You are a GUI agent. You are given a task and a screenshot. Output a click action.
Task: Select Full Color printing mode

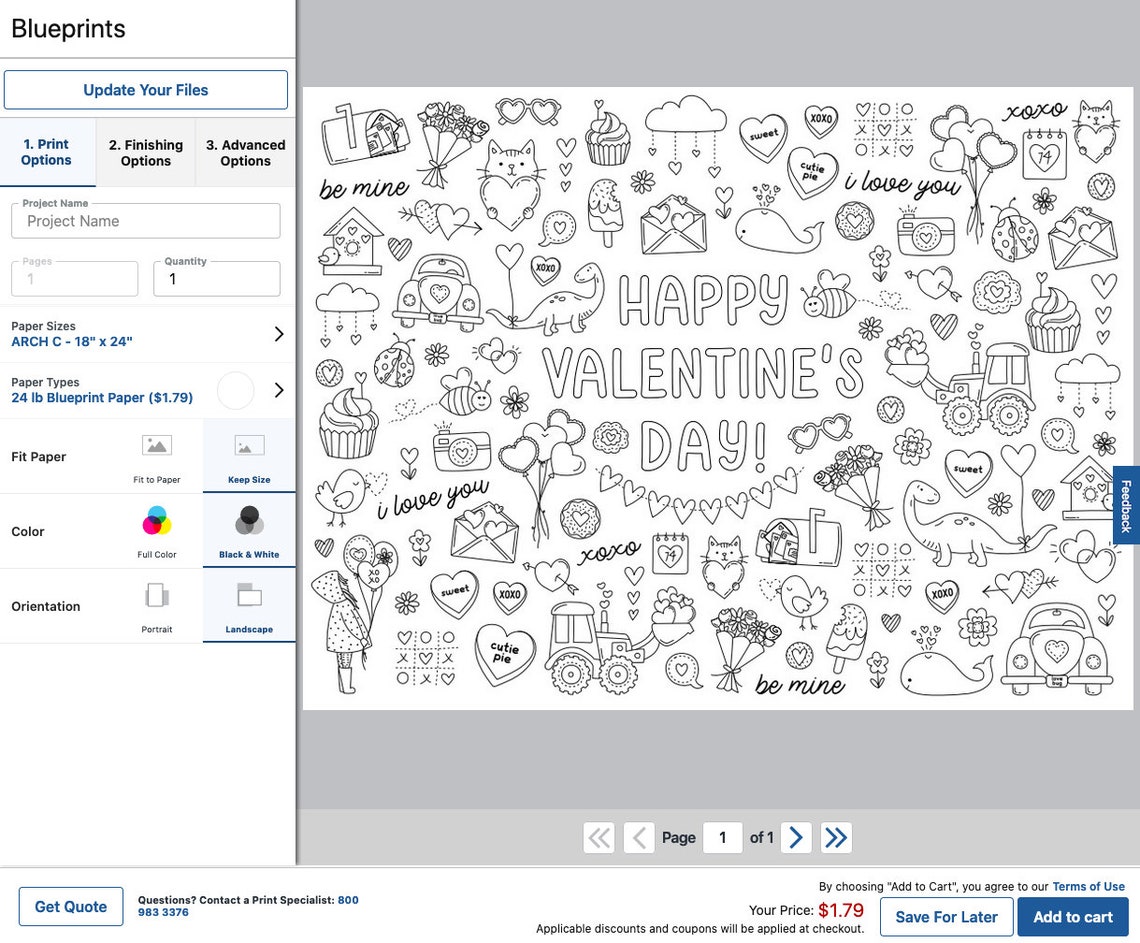156,530
